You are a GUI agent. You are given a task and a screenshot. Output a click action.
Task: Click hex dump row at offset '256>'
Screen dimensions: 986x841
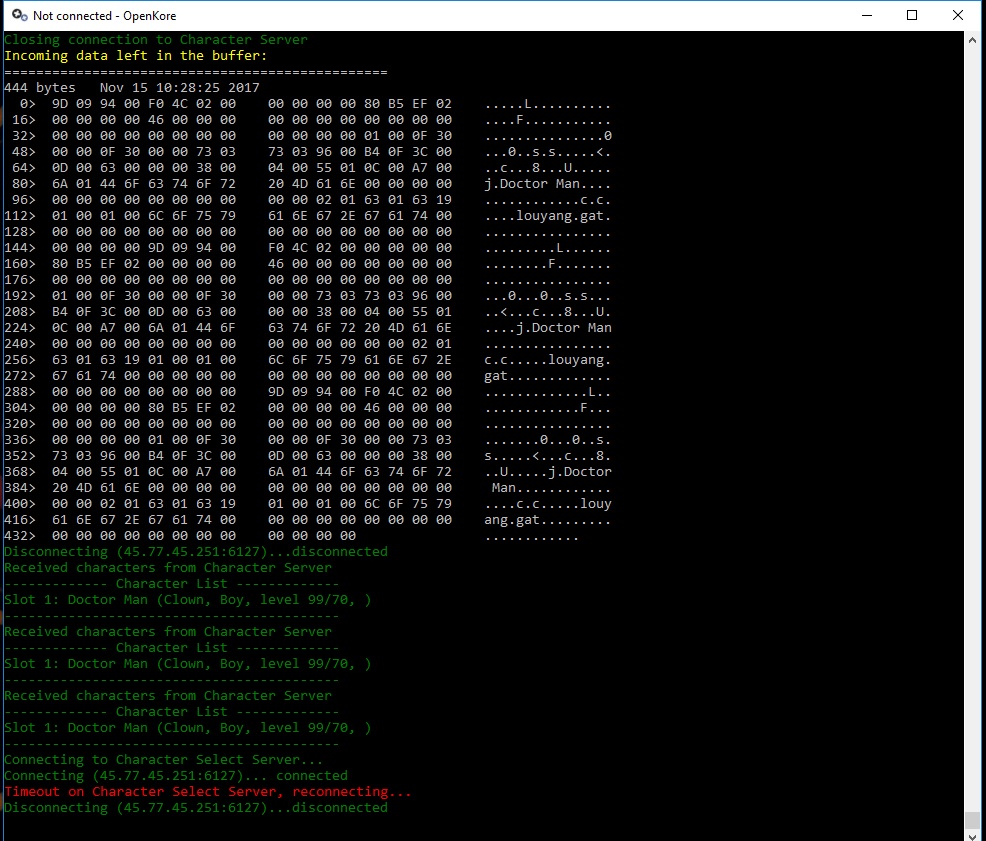[x=308, y=360]
